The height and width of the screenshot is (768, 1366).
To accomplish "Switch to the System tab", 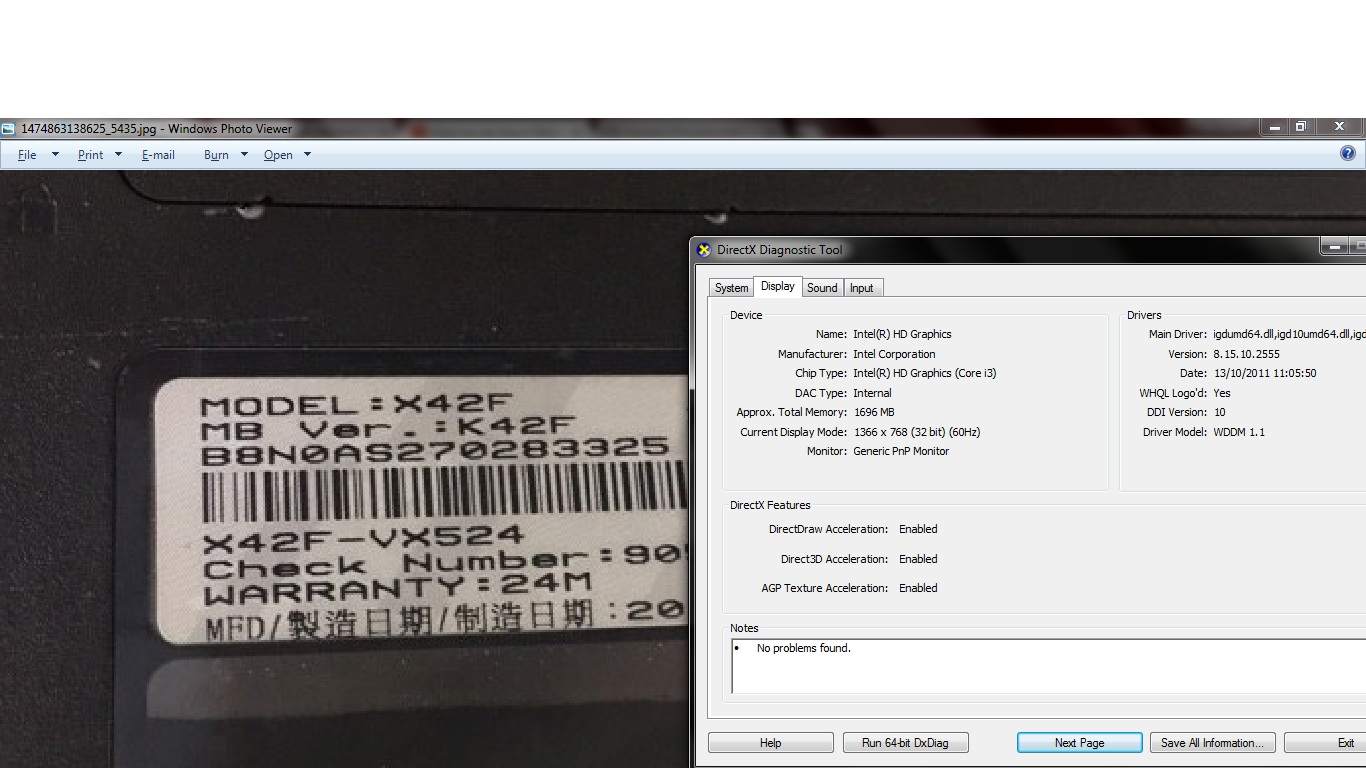I will pyautogui.click(x=731, y=288).
